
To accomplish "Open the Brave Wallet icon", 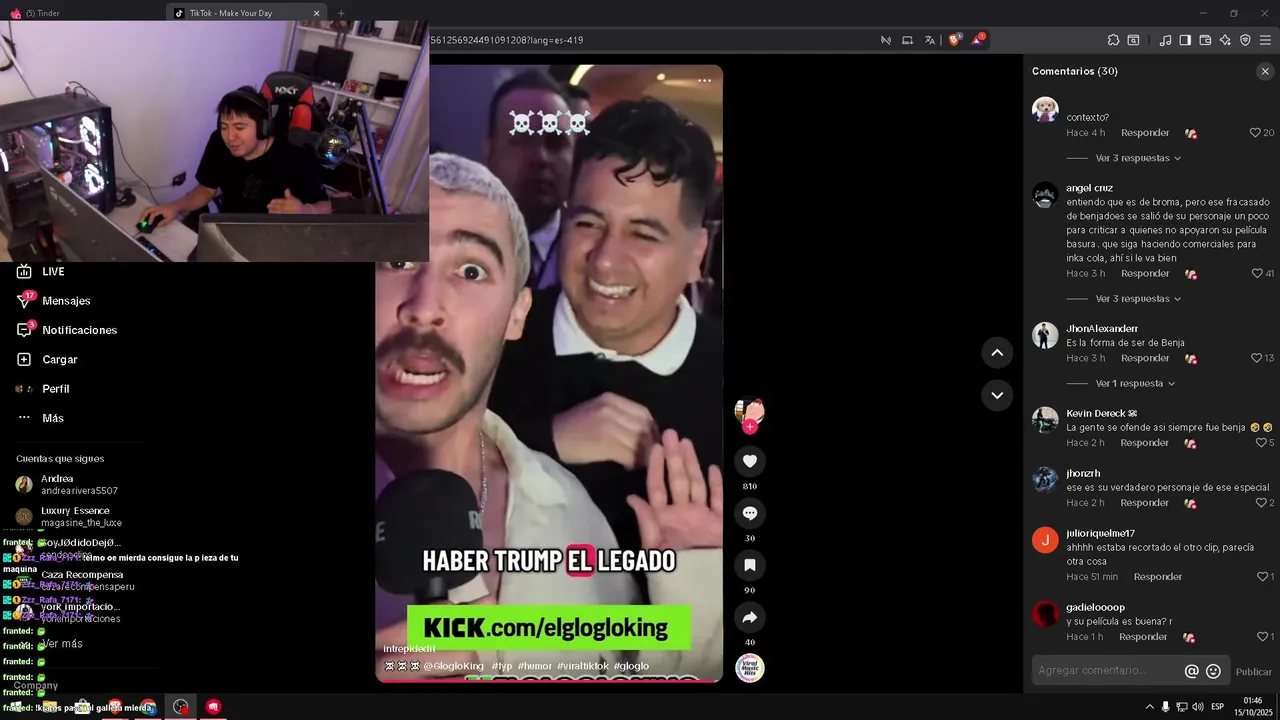I will [x=1205, y=40].
